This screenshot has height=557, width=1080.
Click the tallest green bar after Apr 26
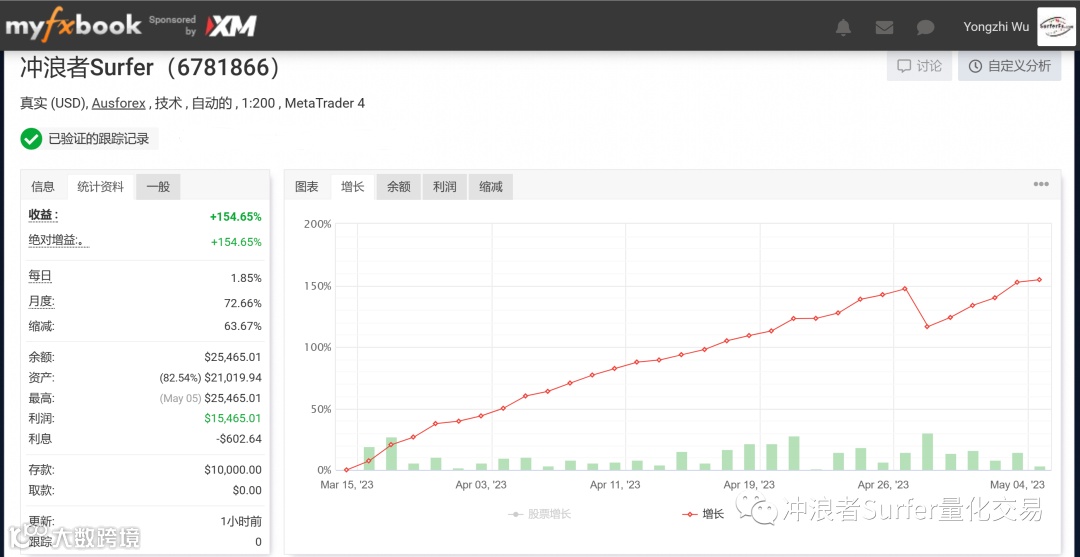point(927,452)
